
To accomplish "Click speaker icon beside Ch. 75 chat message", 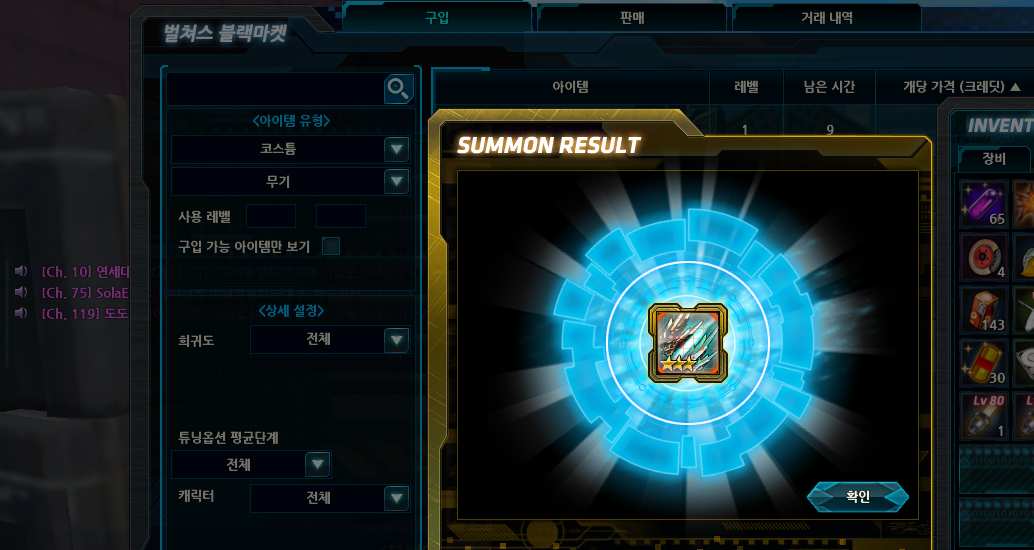I will tap(21, 292).
